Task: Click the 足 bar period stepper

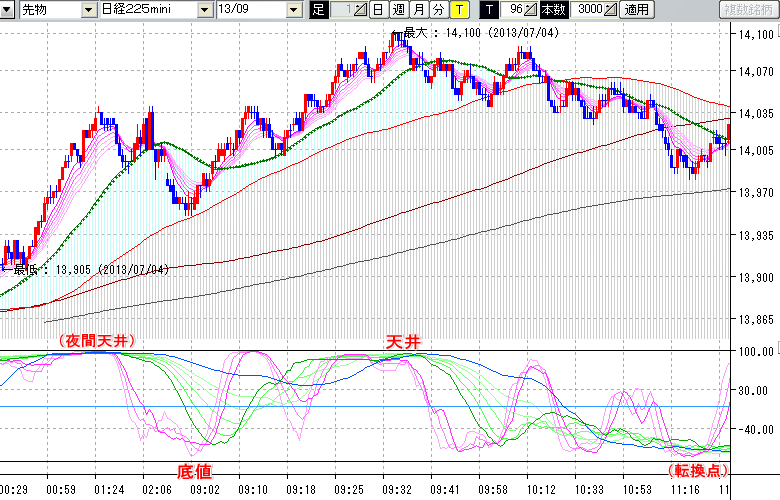Action: [359, 10]
